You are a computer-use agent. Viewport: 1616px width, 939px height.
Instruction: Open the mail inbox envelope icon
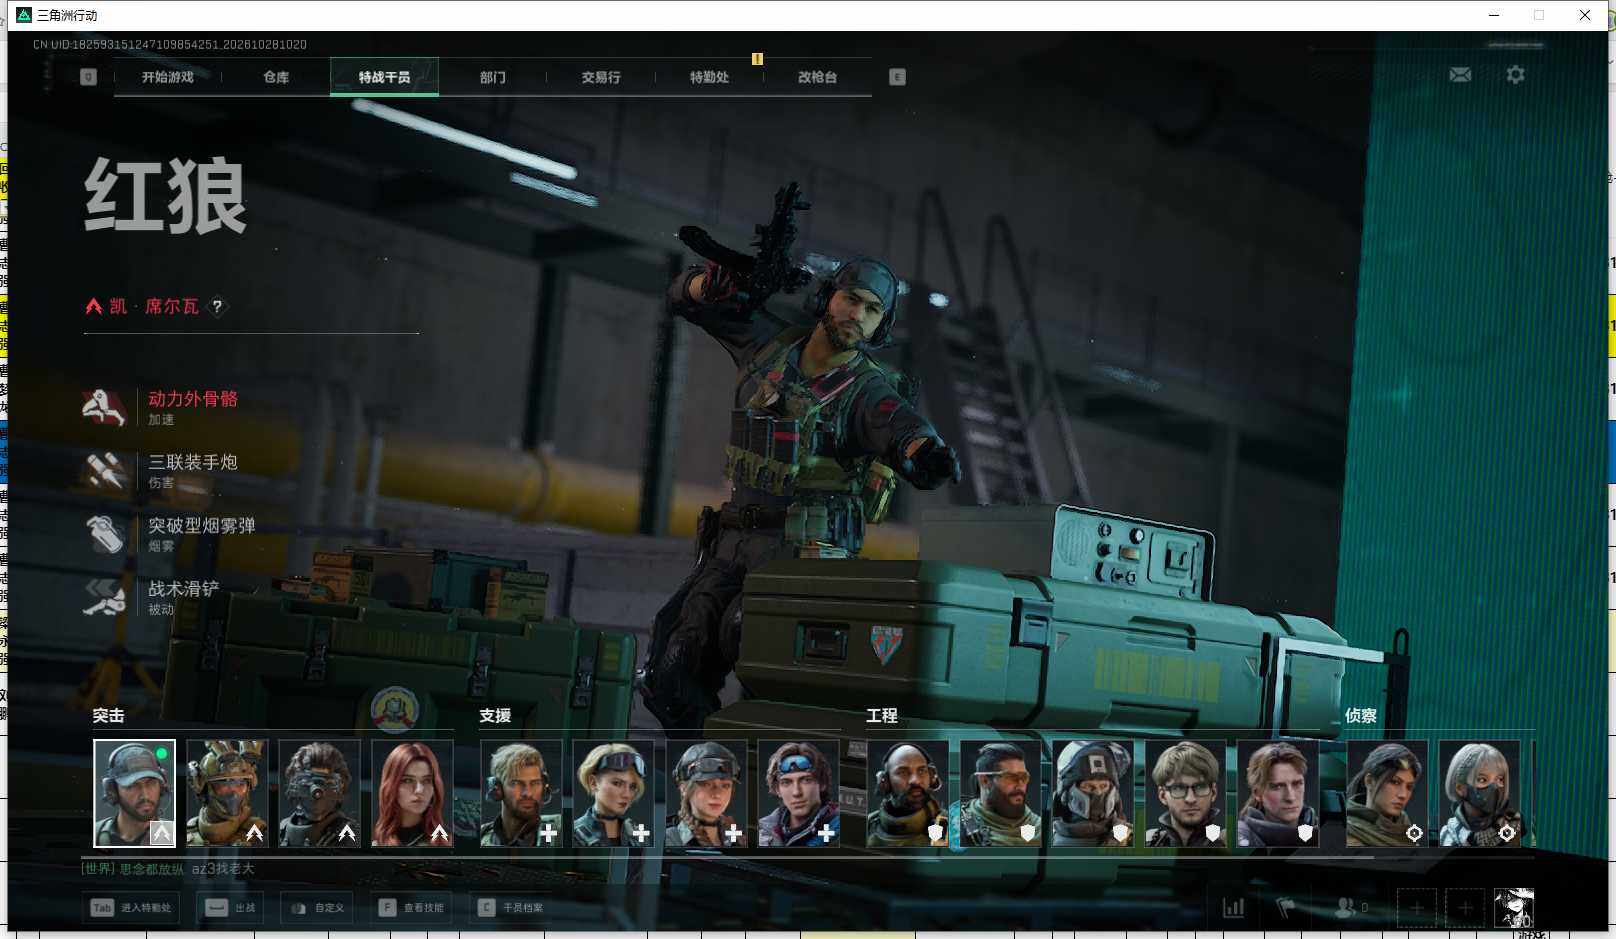pyautogui.click(x=1460, y=75)
